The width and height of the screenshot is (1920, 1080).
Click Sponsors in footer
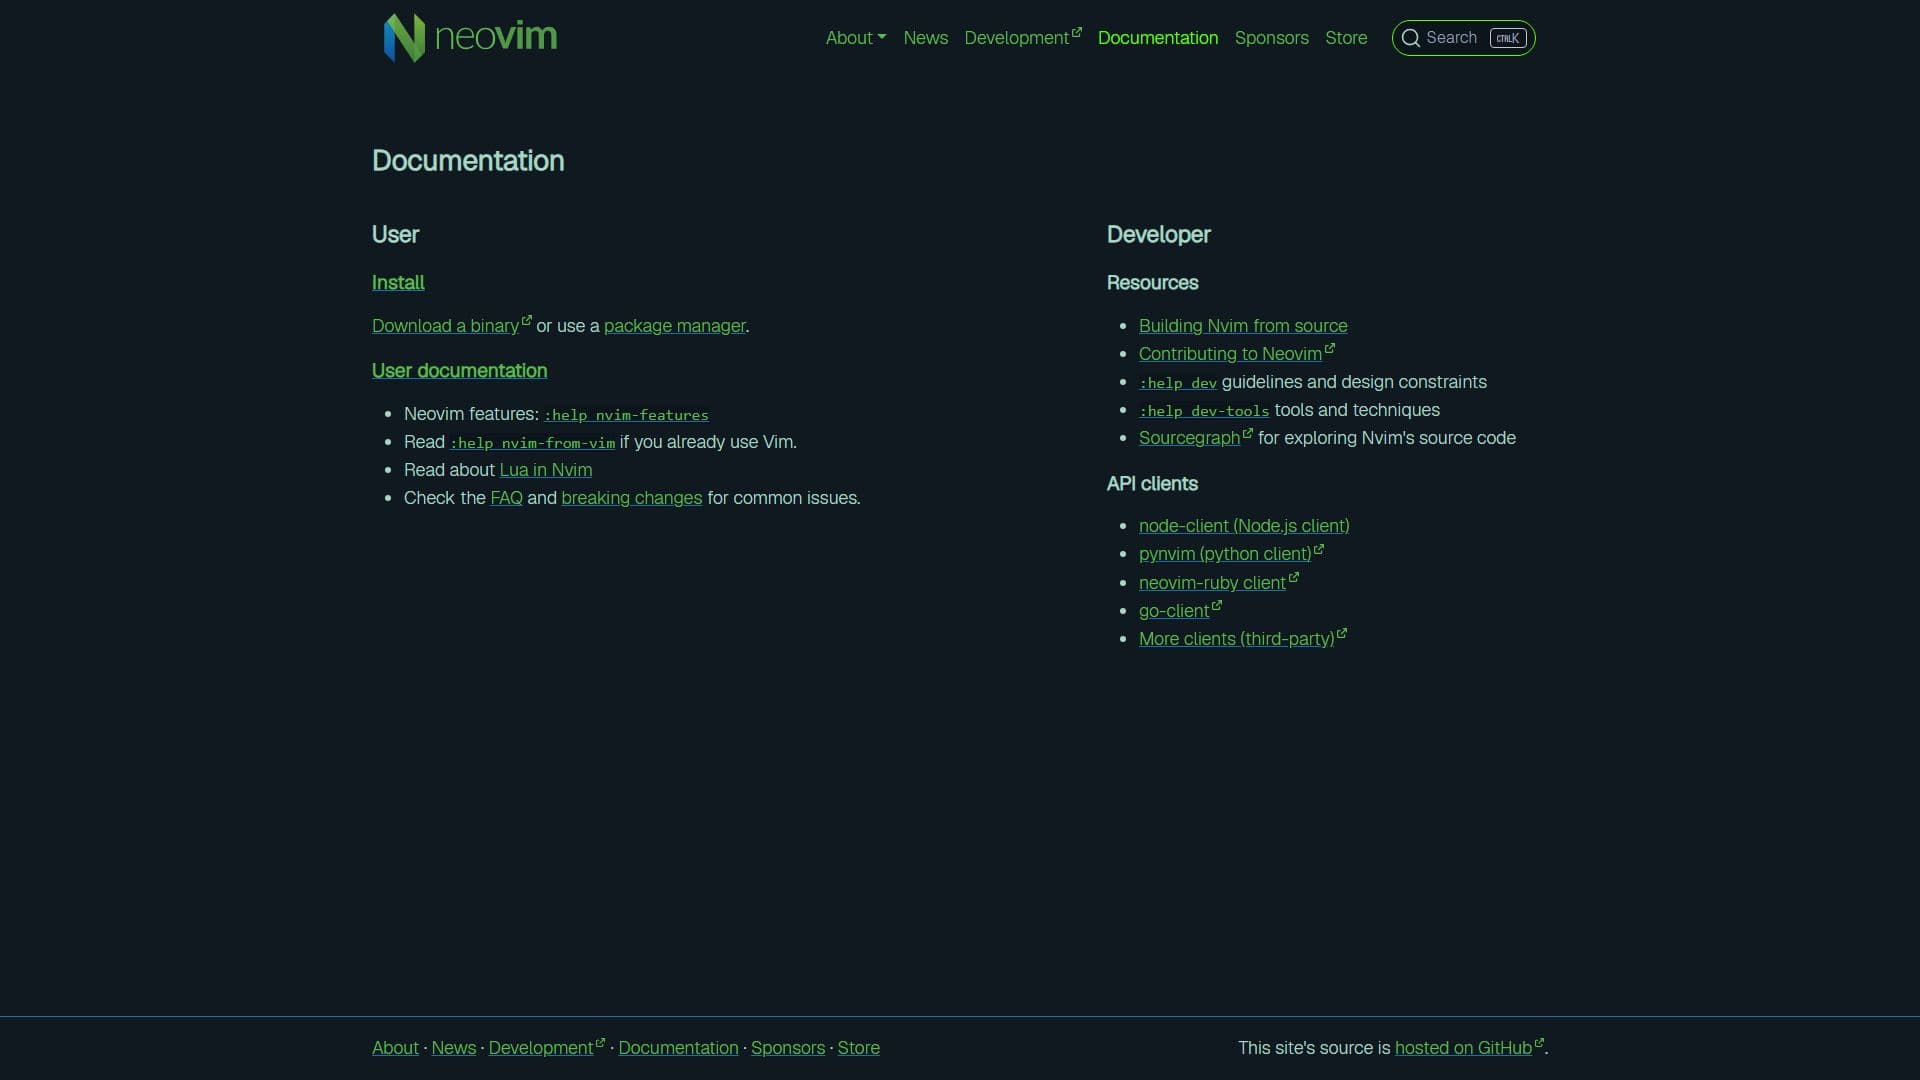(x=788, y=1048)
